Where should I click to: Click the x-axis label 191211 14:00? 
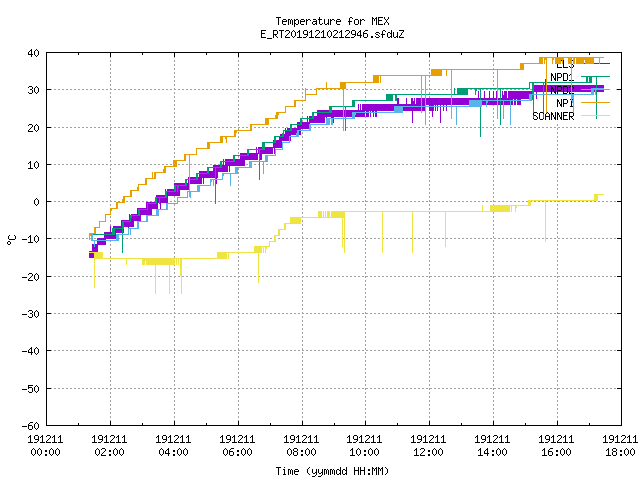493,446
